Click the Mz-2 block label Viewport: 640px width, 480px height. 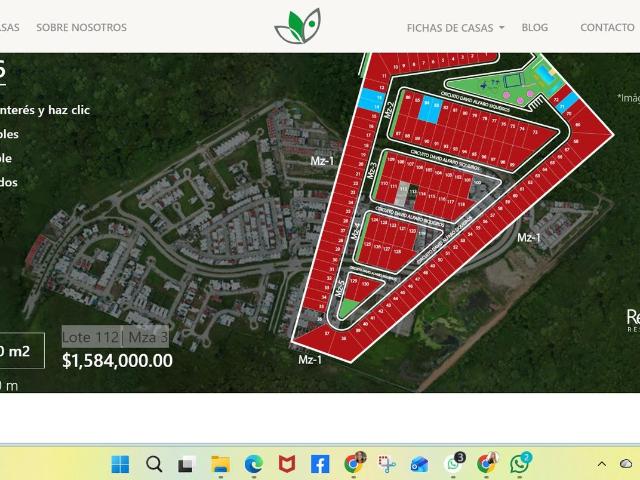[390, 110]
